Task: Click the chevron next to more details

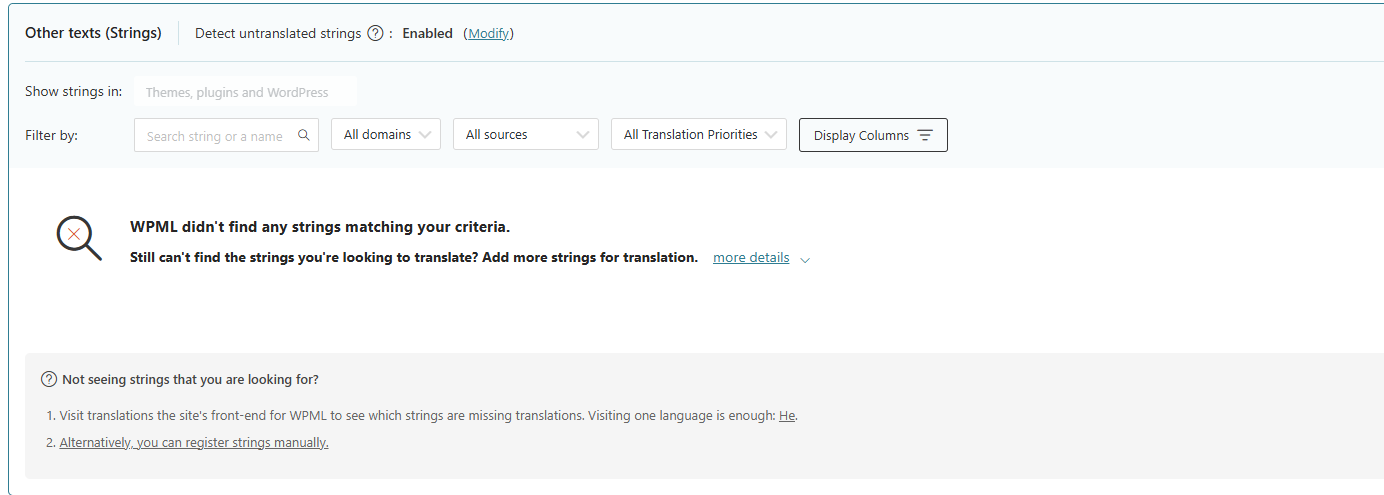Action: coord(805,259)
